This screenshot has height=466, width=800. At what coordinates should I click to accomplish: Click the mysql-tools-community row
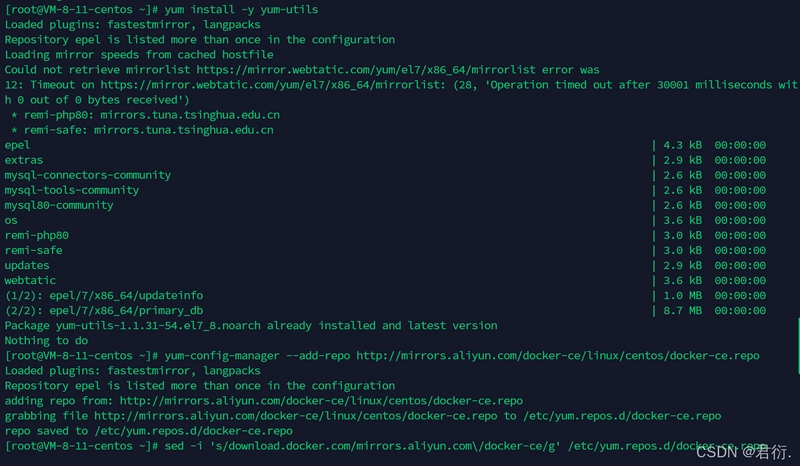pyautogui.click(x=385, y=190)
